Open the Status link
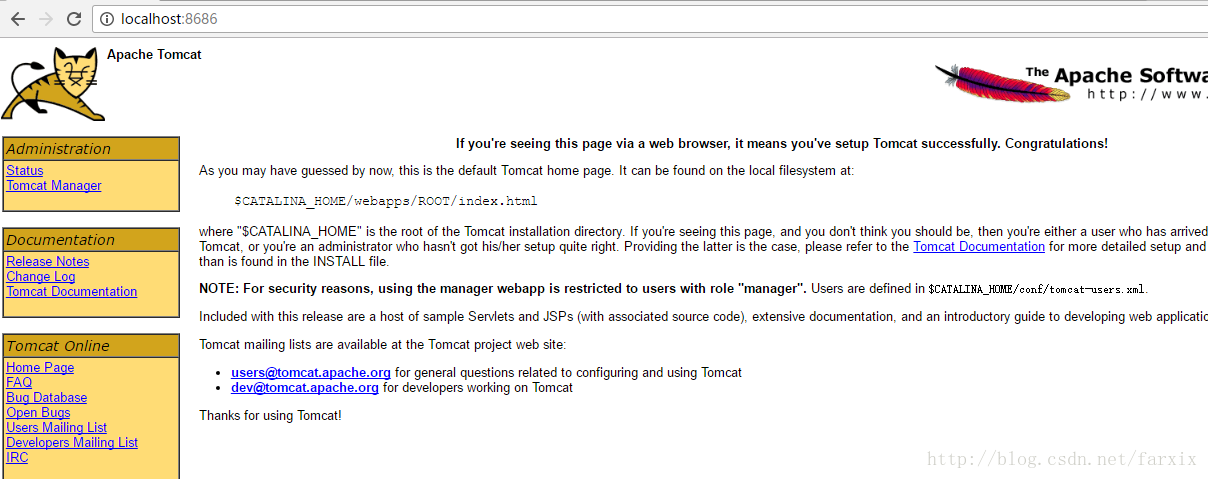The height and width of the screenshot is (479, 1208). tap(24, 171)
